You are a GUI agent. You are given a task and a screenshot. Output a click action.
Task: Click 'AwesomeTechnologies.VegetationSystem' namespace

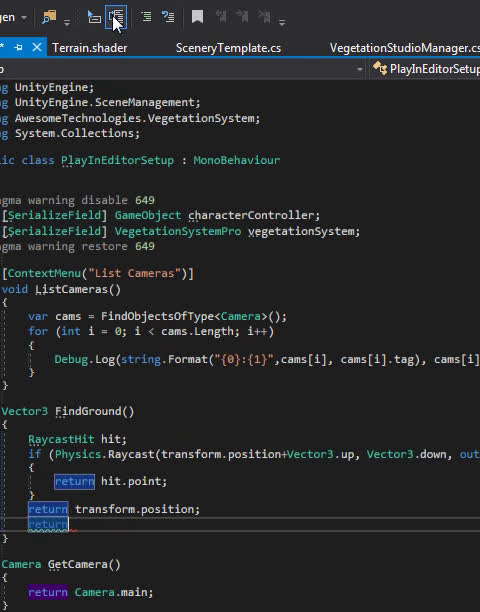tap(135, 118)
